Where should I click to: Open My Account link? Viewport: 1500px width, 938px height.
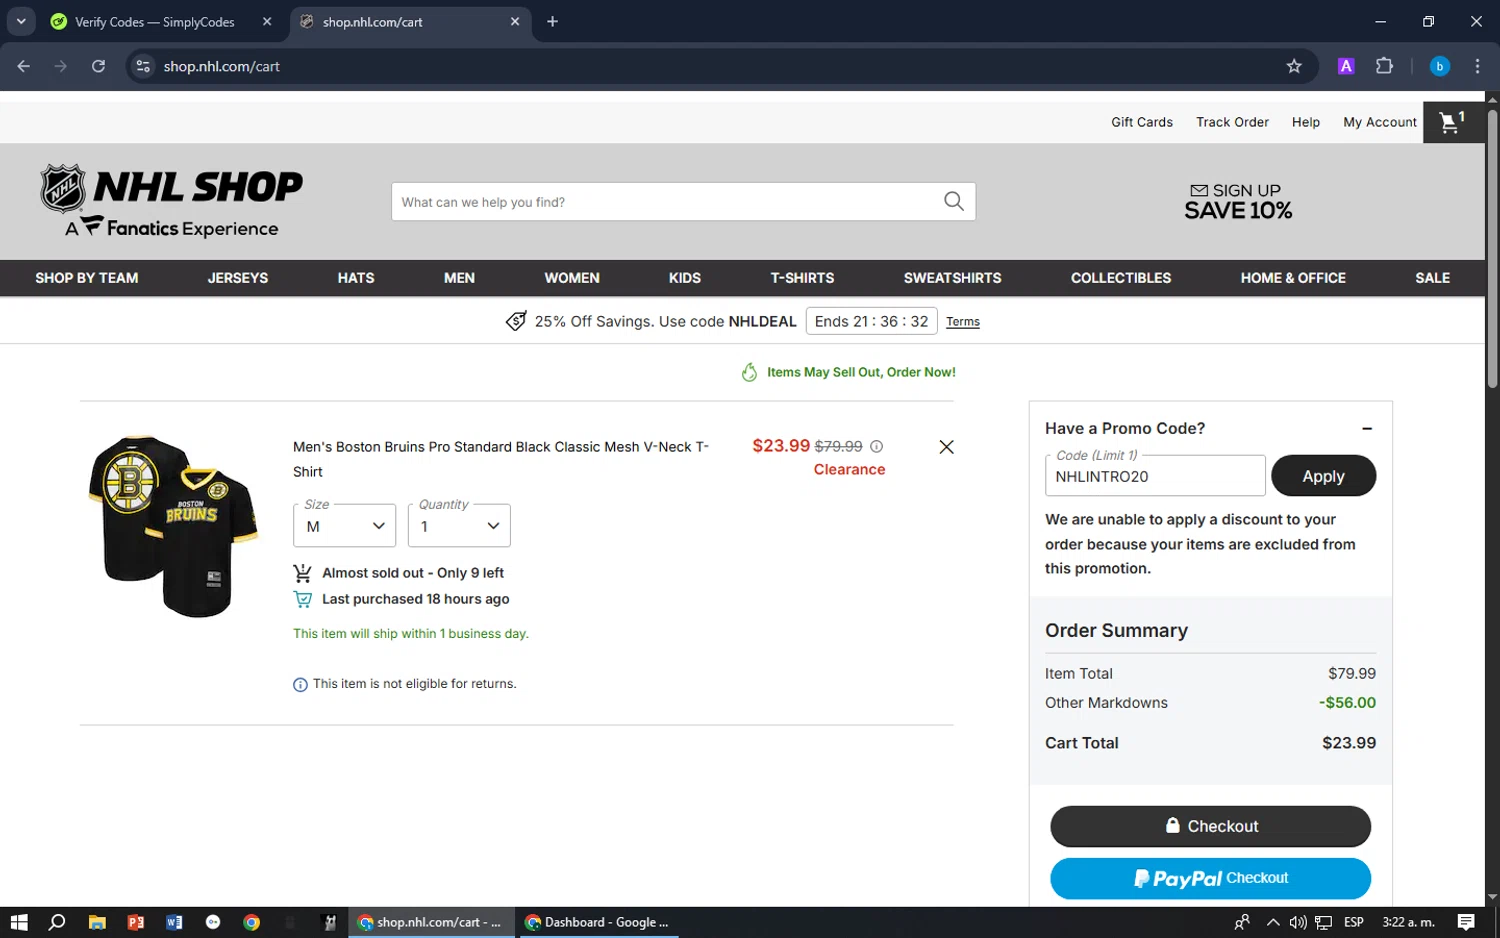point(1380,122)
